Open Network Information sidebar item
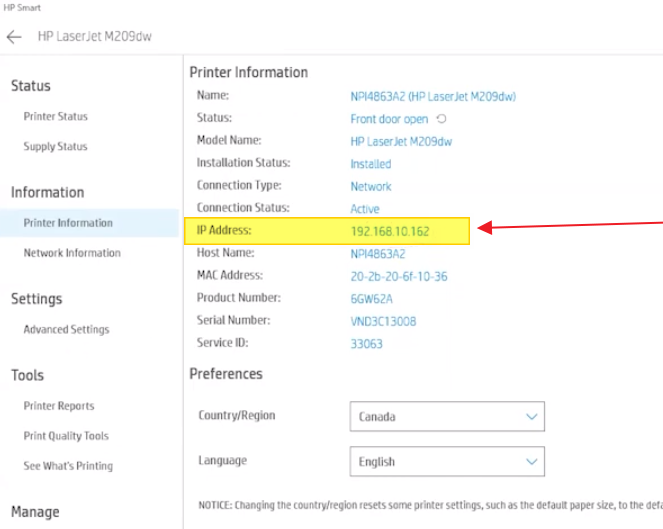Screen dimensions: 663x529 72,253
